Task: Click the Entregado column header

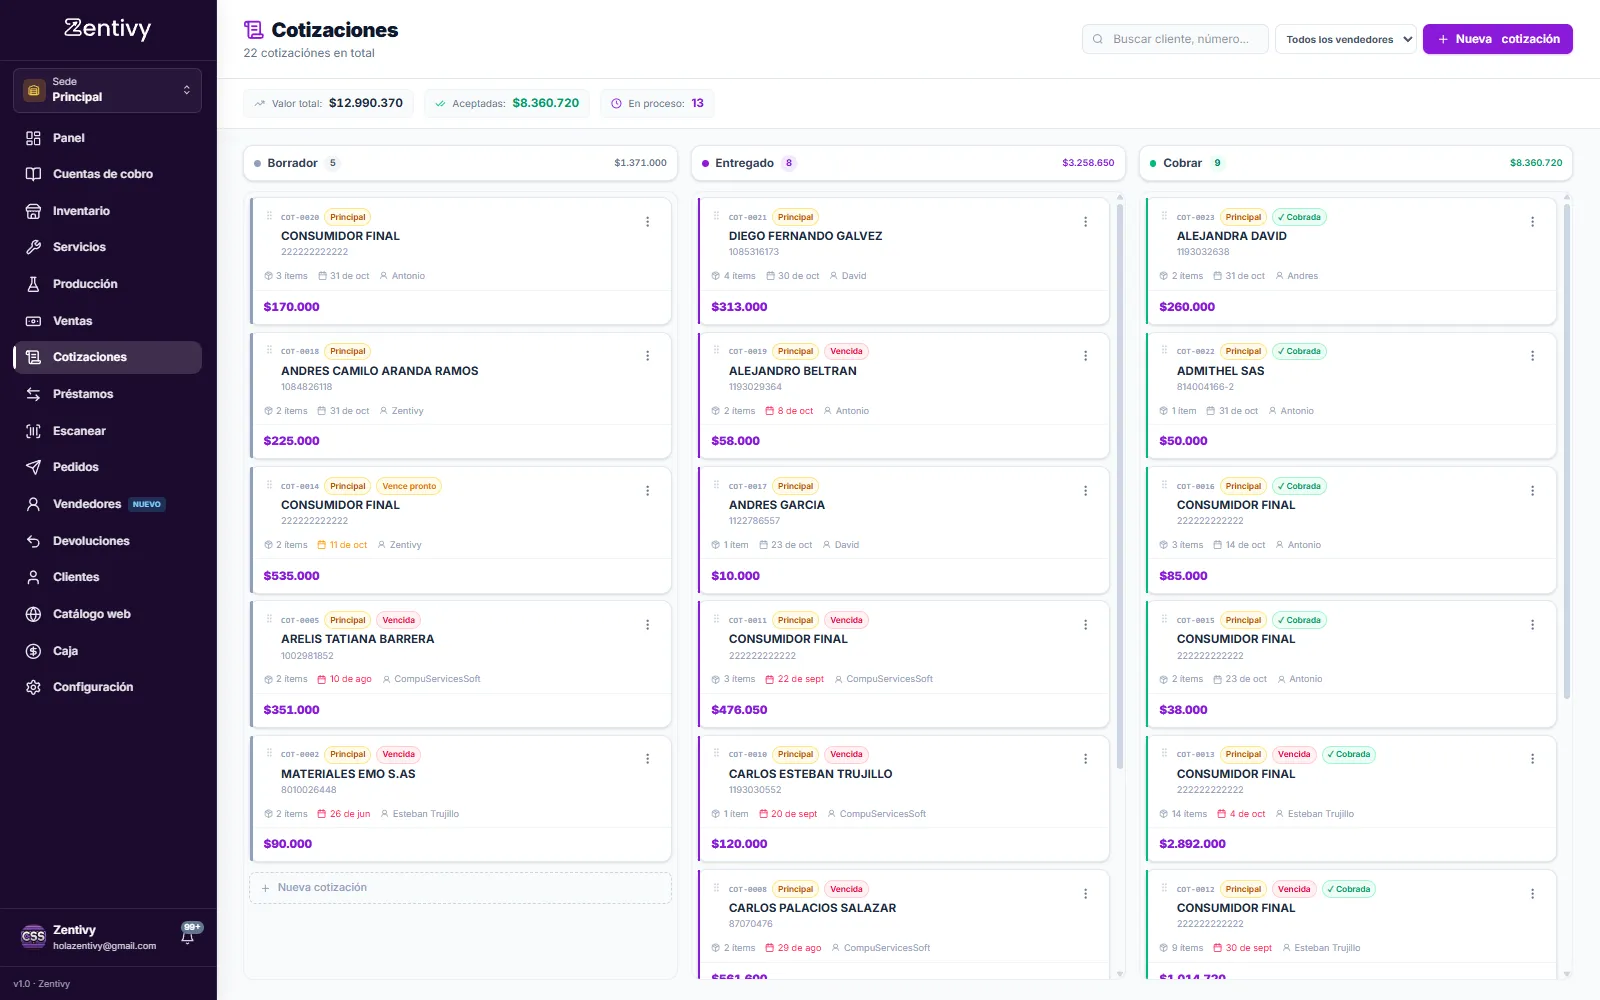Action: tap(908, 163)
